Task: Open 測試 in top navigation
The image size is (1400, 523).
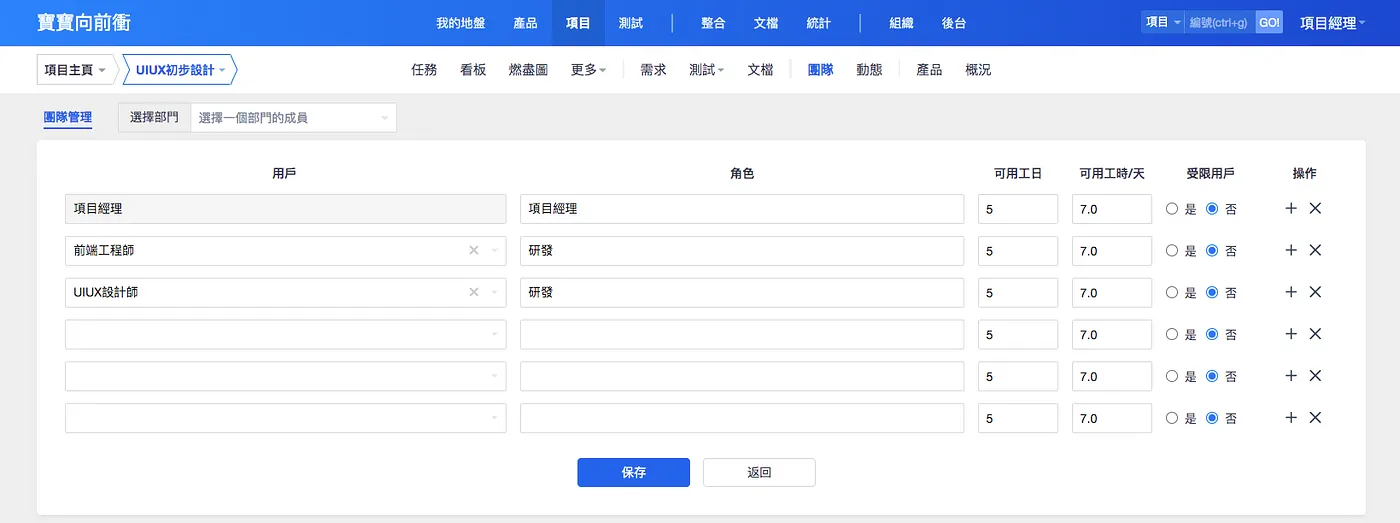Action: [x=631, y=23]
